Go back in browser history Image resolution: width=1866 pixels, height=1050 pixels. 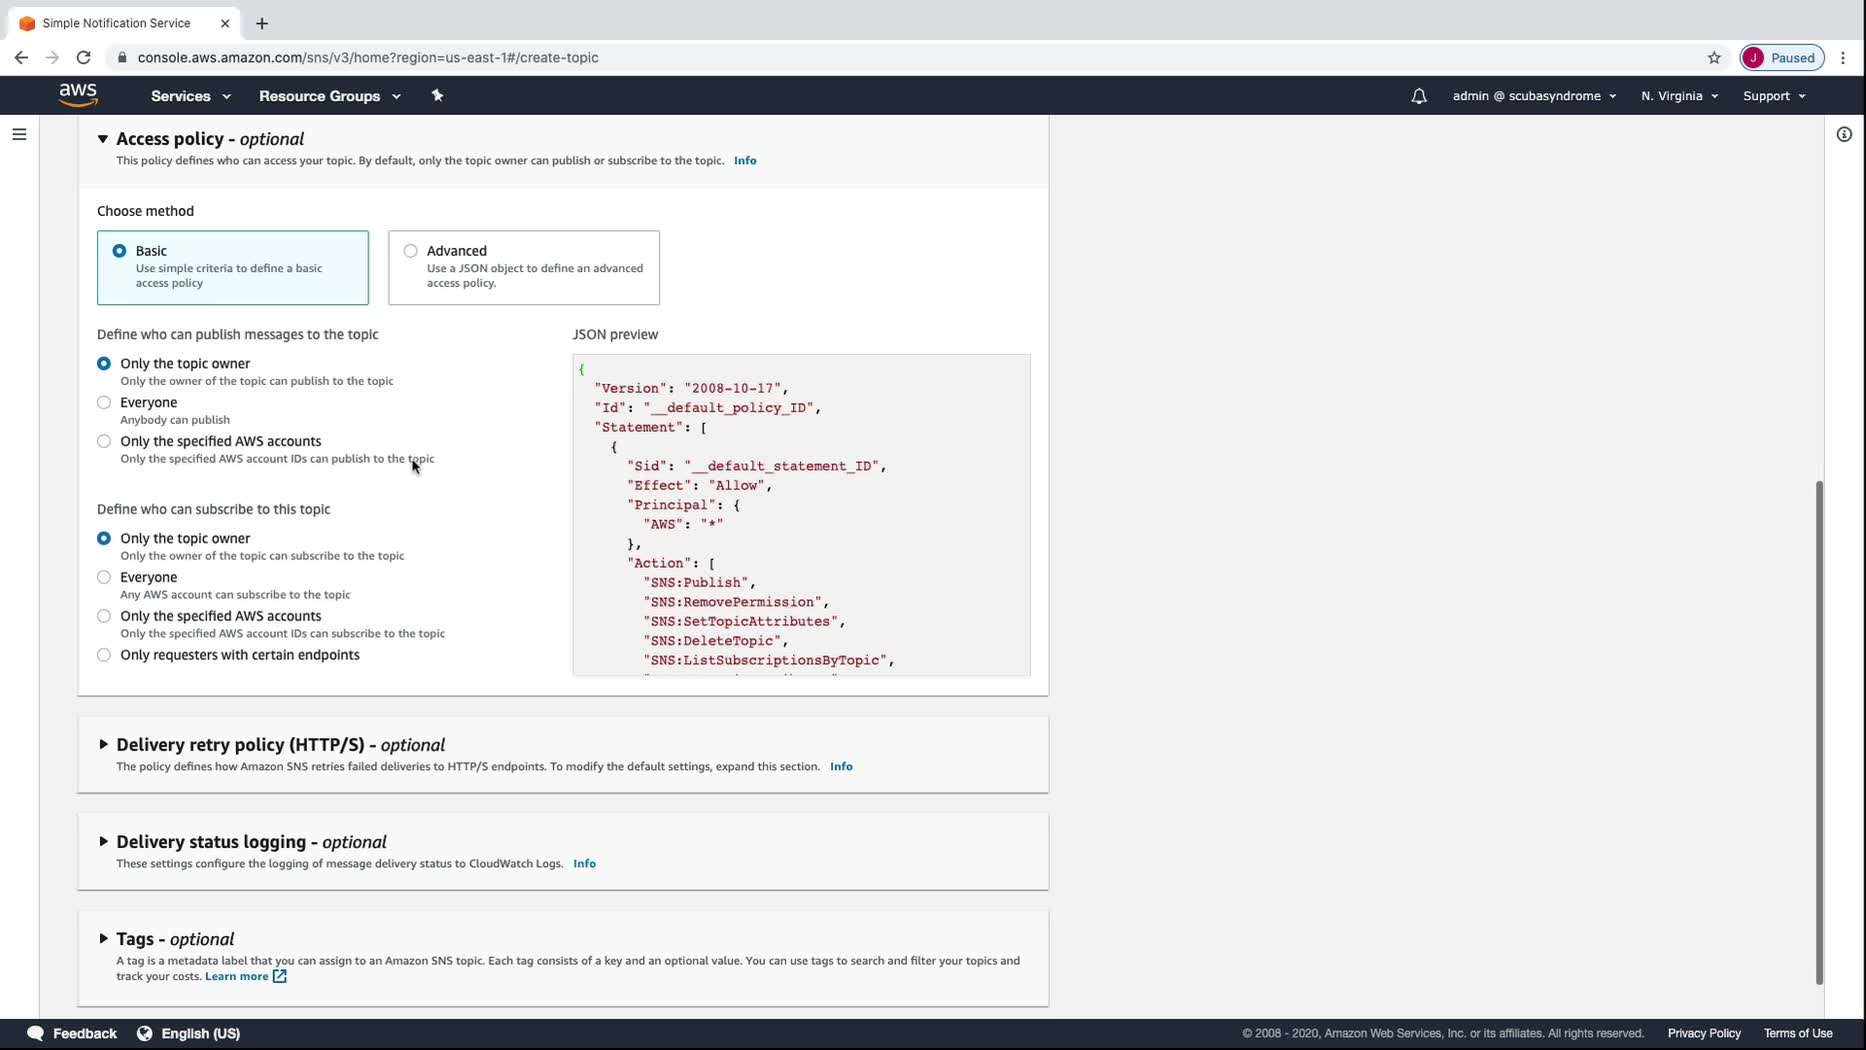(21, 57)
